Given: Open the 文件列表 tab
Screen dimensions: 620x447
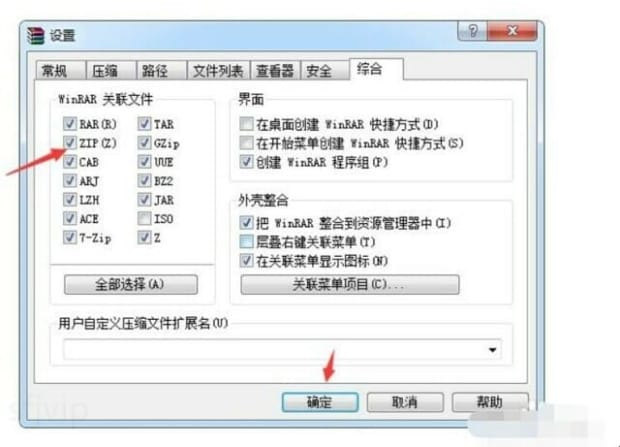Looking at the screenshot, I should (218, 71).
